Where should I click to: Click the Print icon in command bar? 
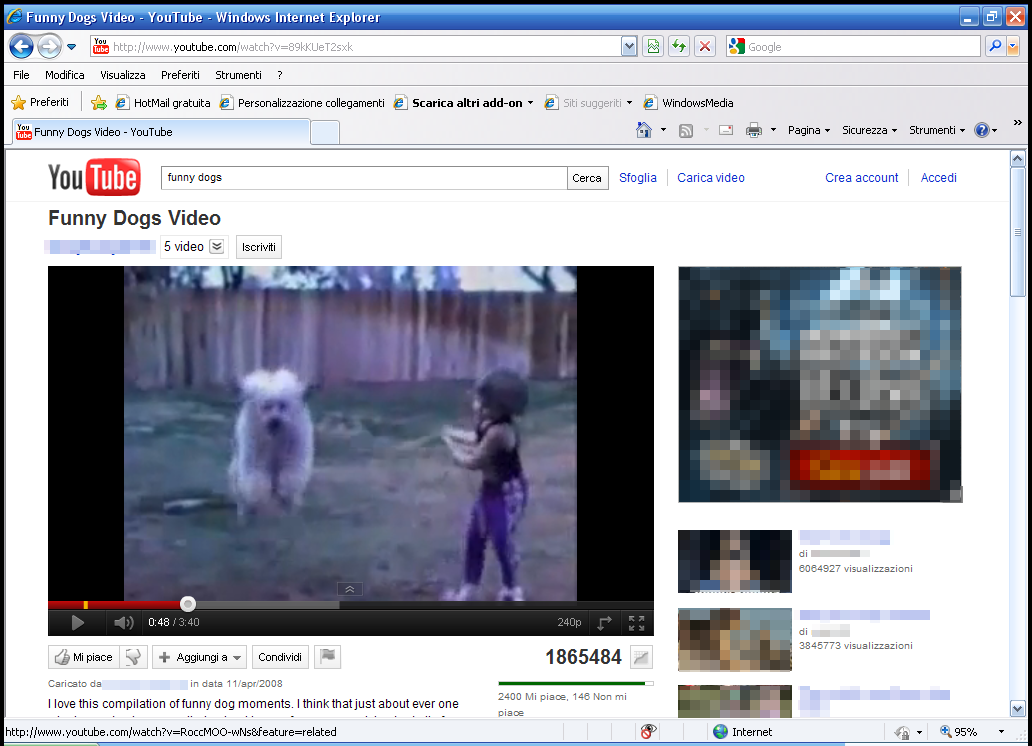click(754, 130)
